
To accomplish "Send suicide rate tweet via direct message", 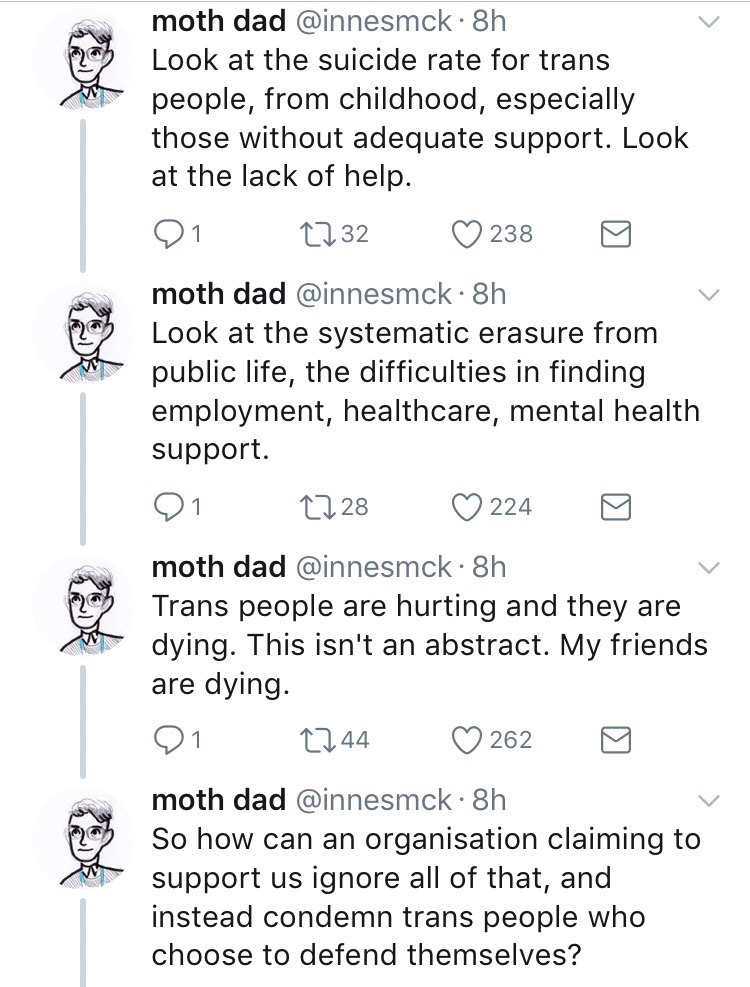I will point(614,234).
